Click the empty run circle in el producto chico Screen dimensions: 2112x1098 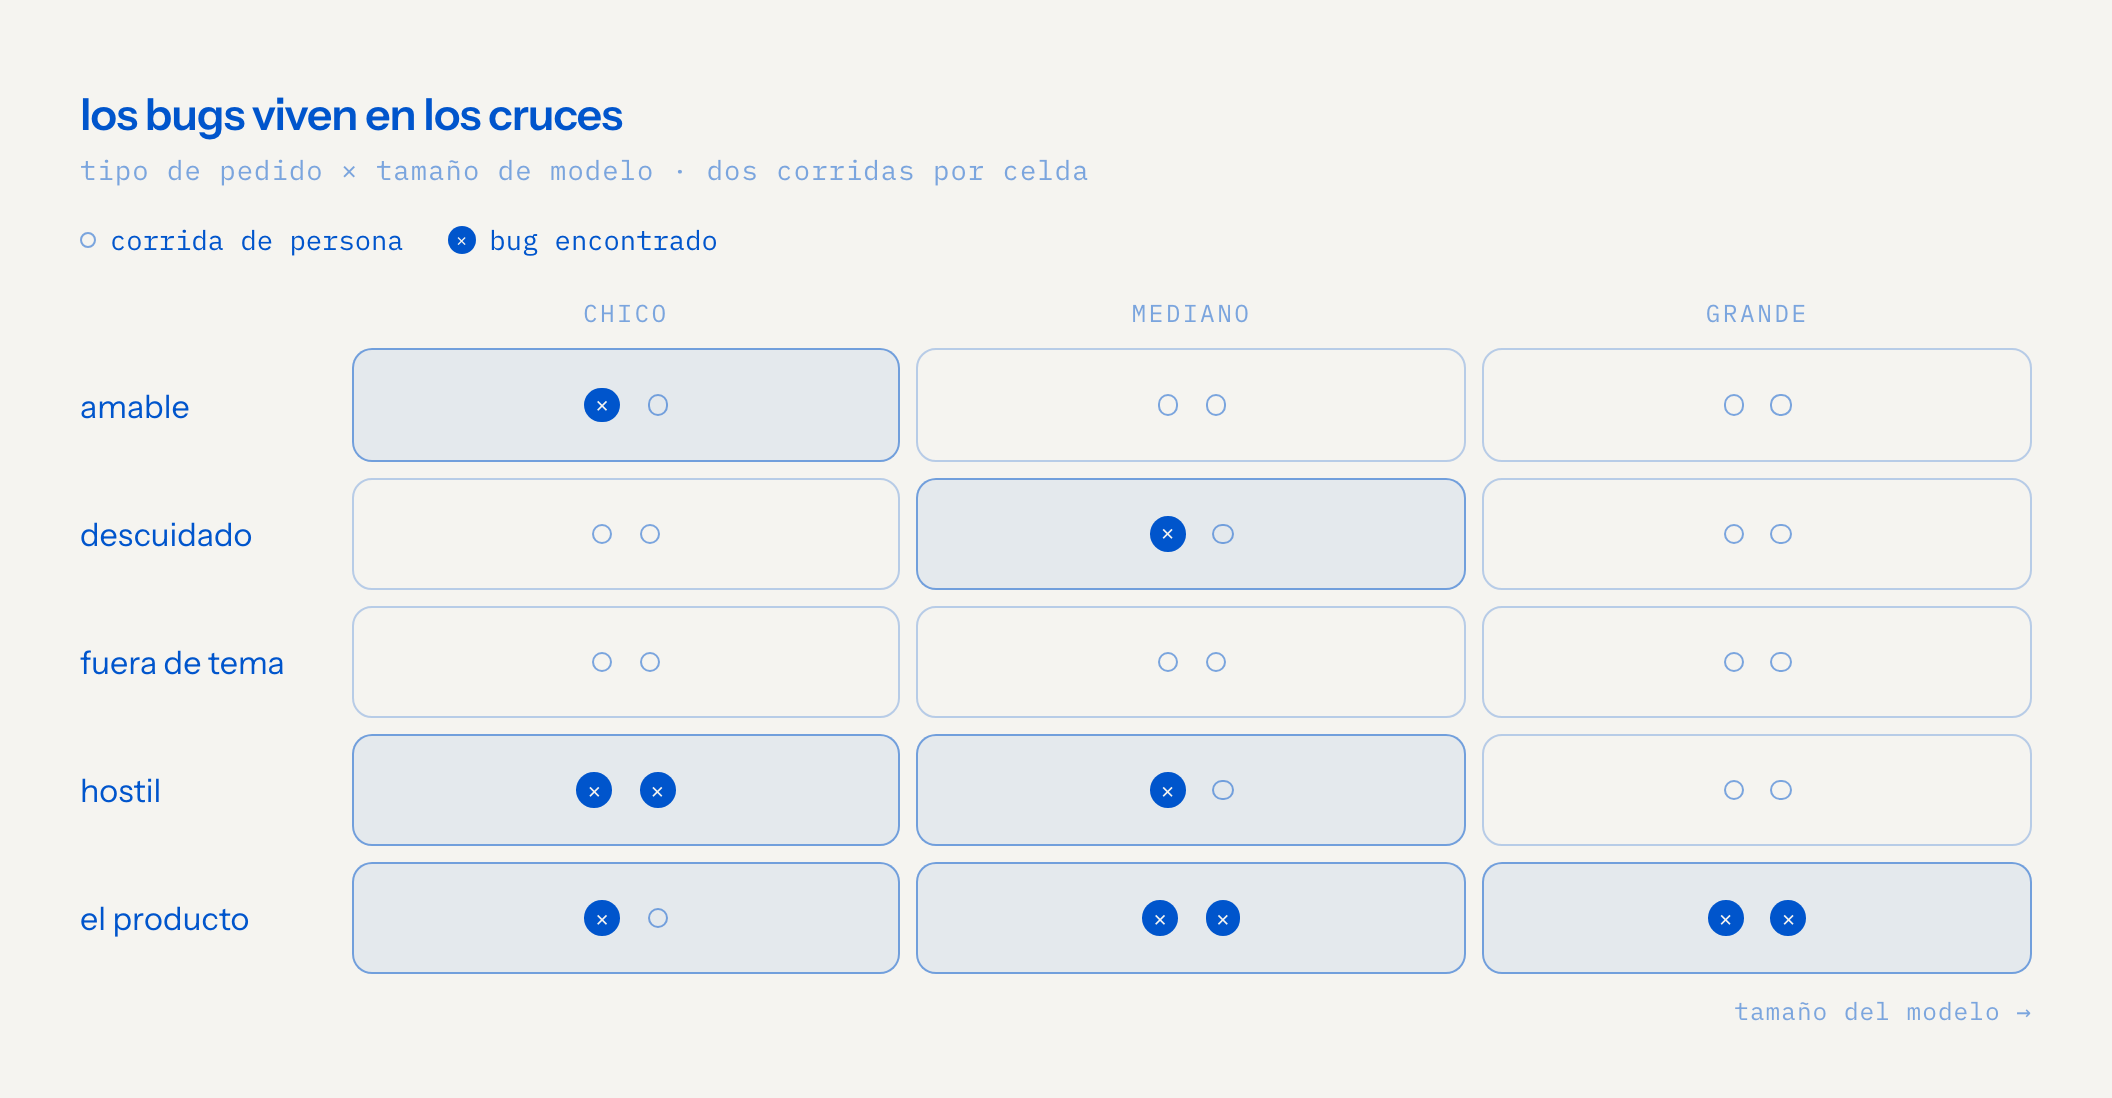coord(658,918)
